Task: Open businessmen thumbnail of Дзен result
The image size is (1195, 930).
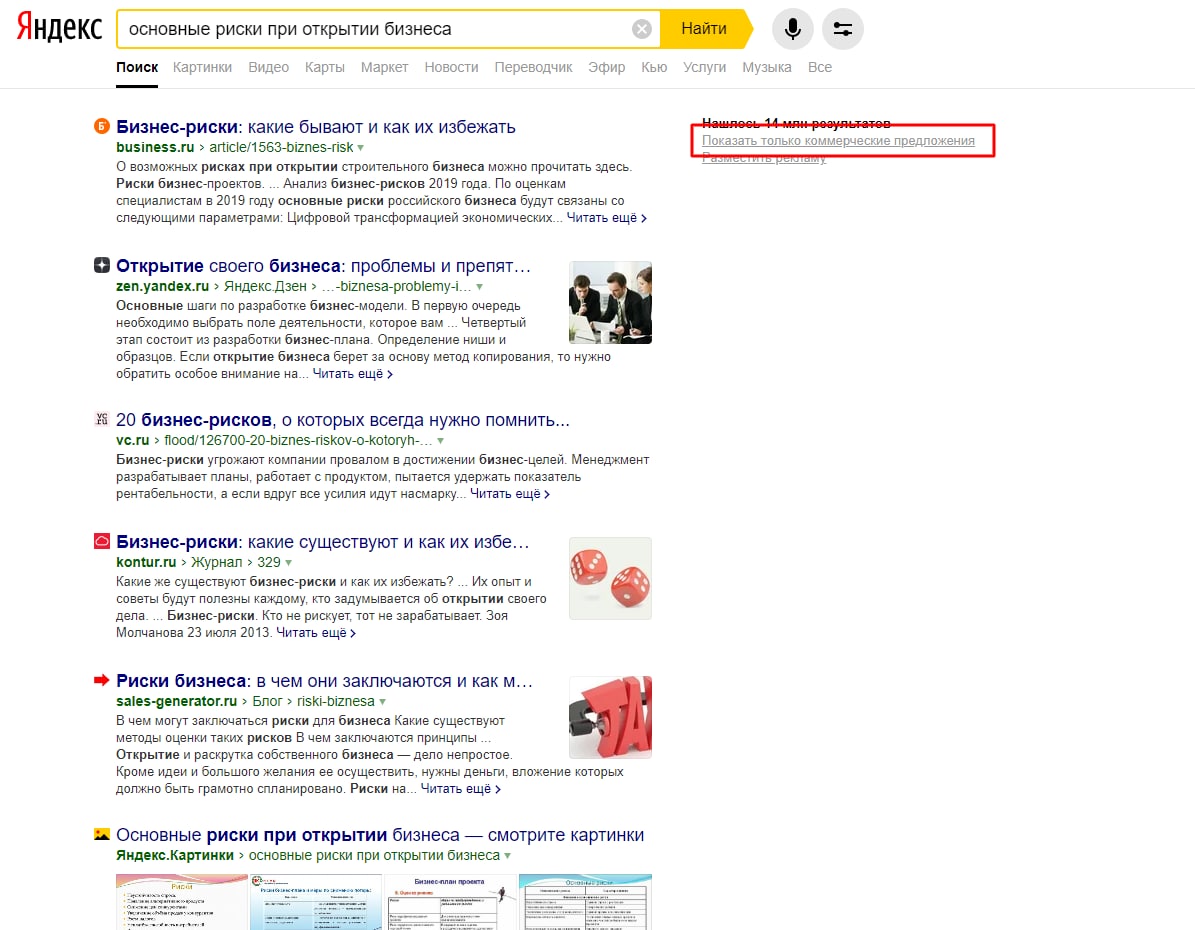Action: 610,303
